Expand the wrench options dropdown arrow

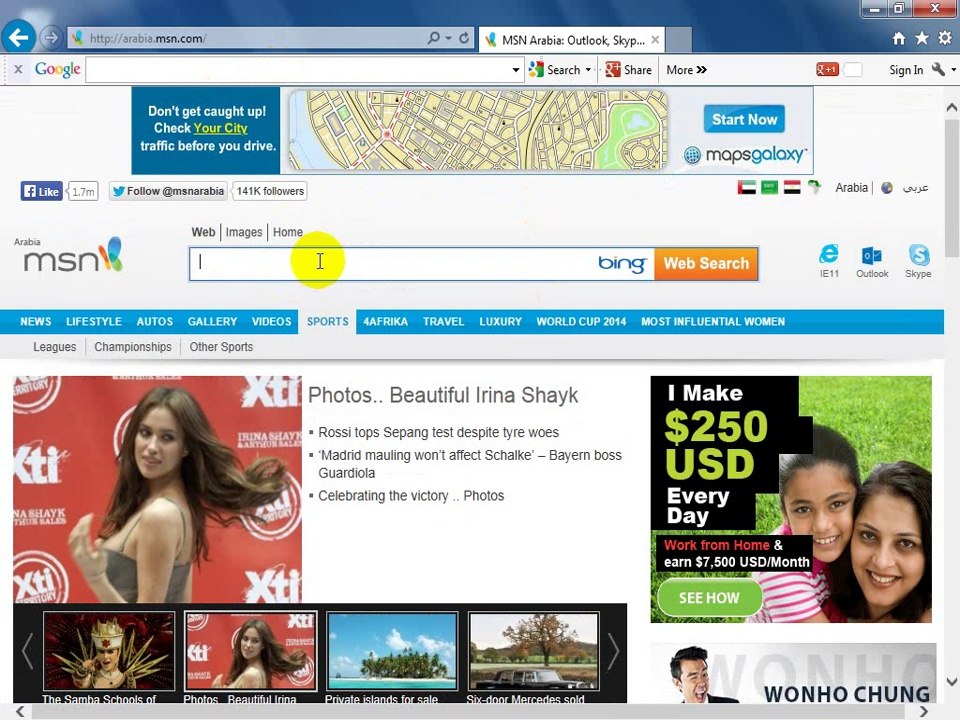click(953, 70)
